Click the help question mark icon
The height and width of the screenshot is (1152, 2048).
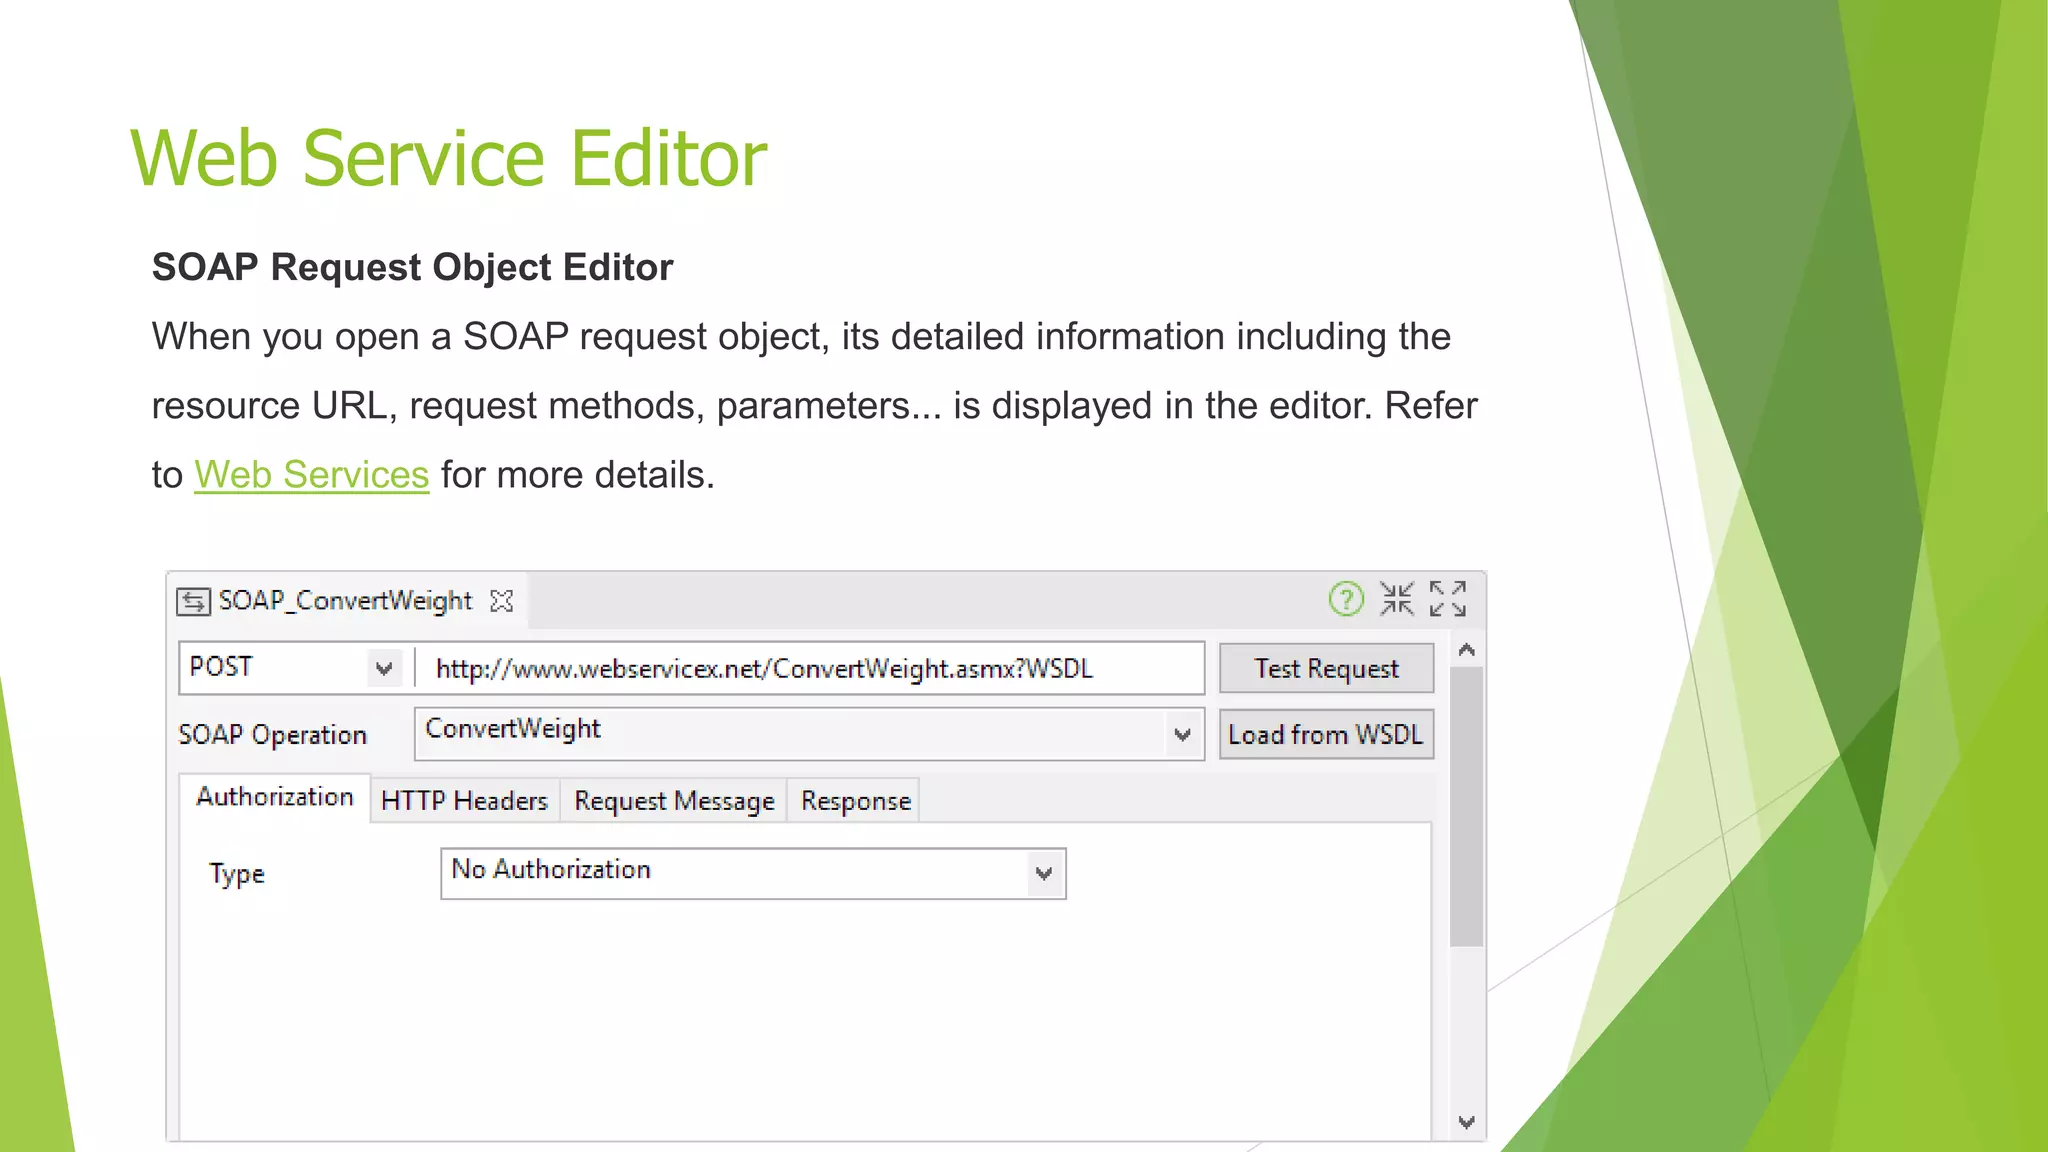click(1346, 599)
